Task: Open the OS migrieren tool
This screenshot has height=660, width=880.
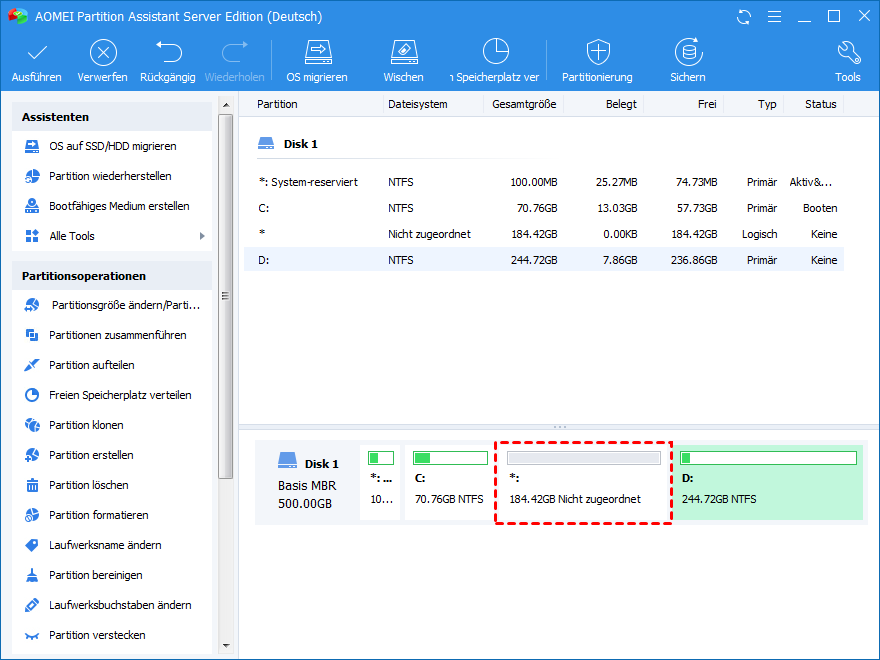Action: pyautogui.click(x=317, y=53)
